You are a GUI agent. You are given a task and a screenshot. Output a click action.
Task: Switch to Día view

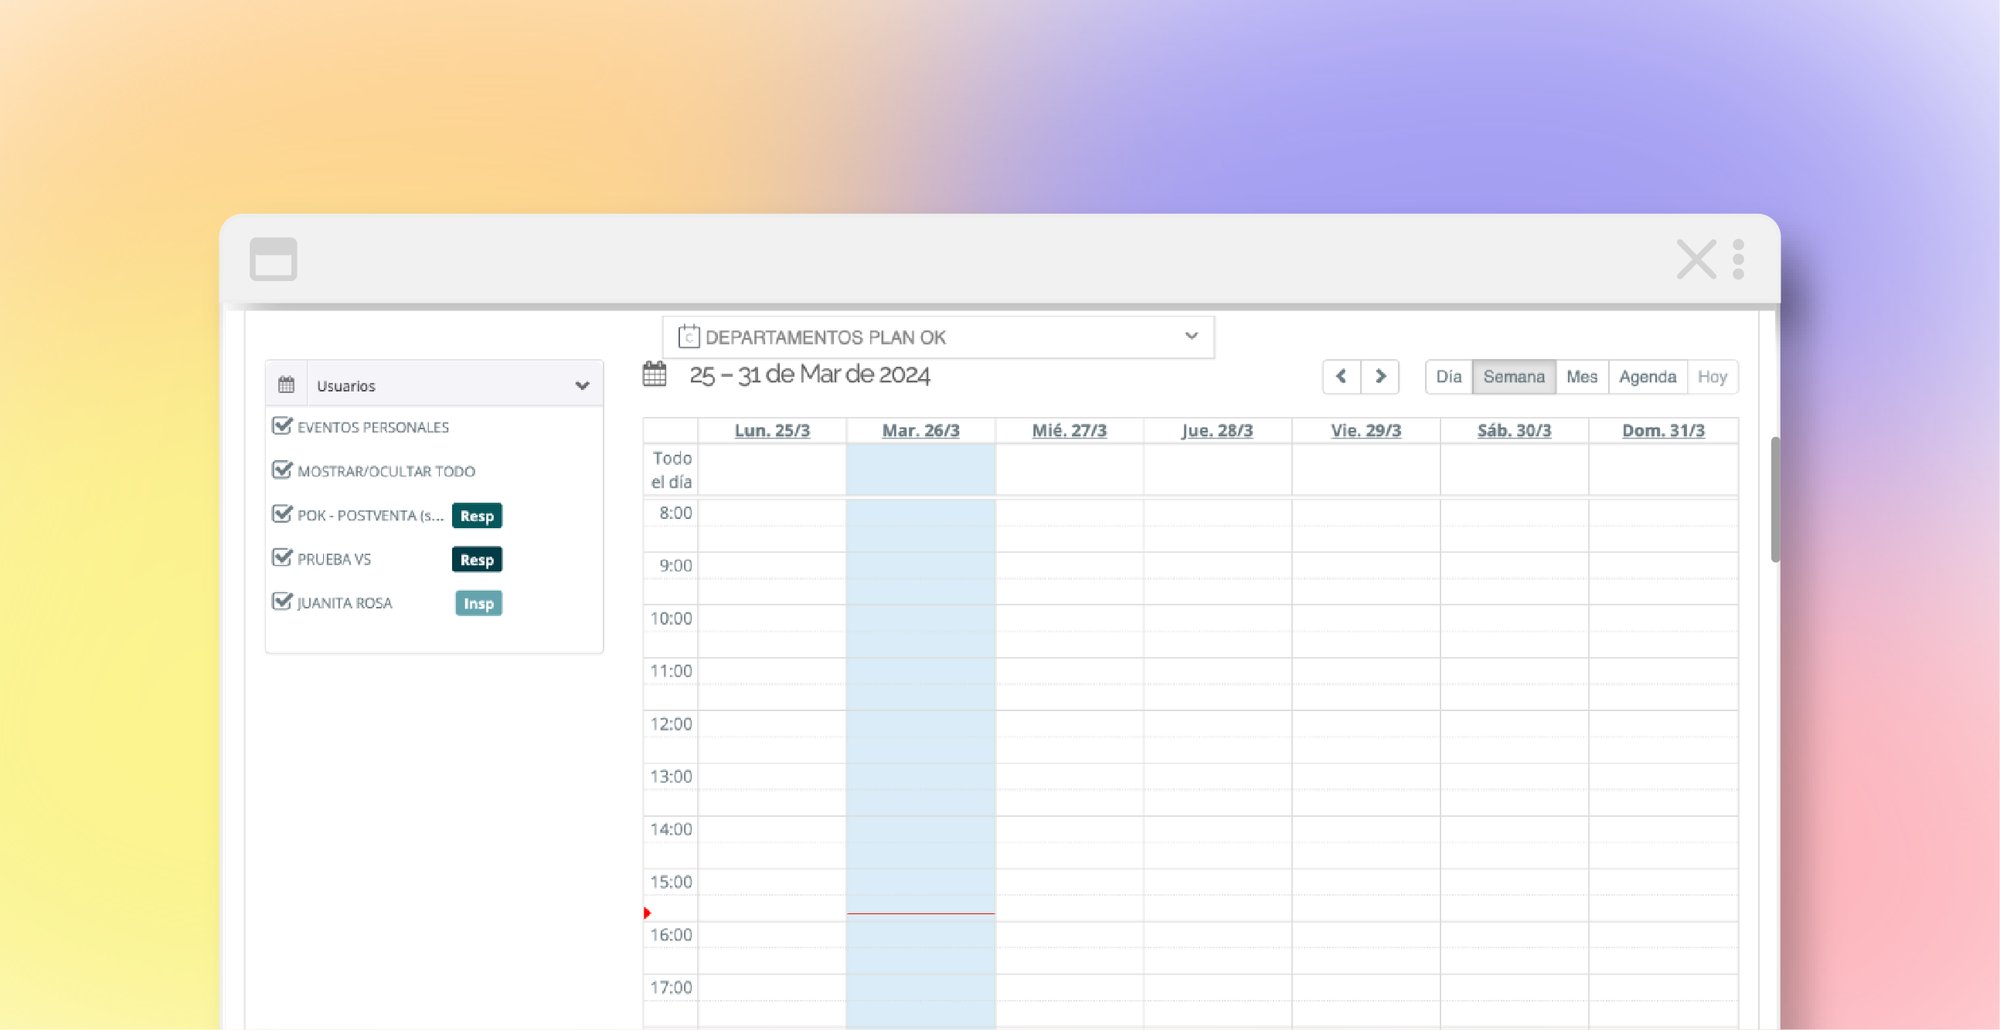(x=1449, y=377)
